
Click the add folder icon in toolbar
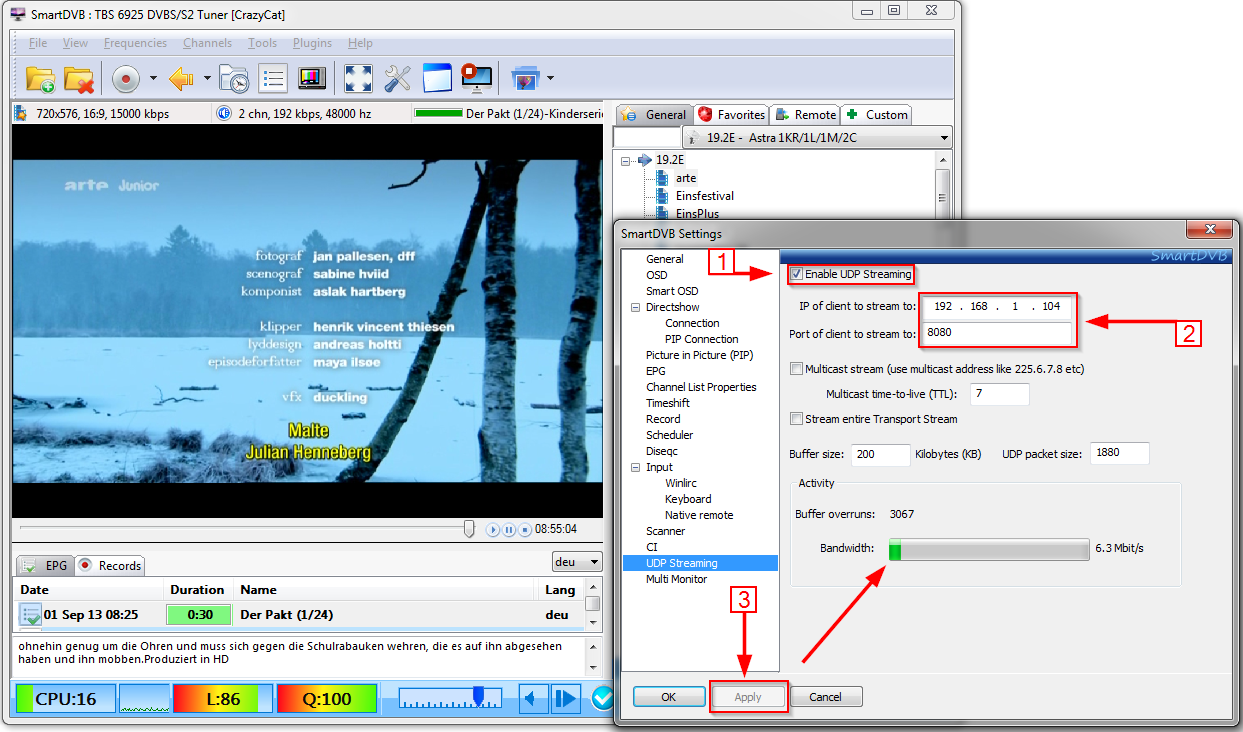[40, 79]
